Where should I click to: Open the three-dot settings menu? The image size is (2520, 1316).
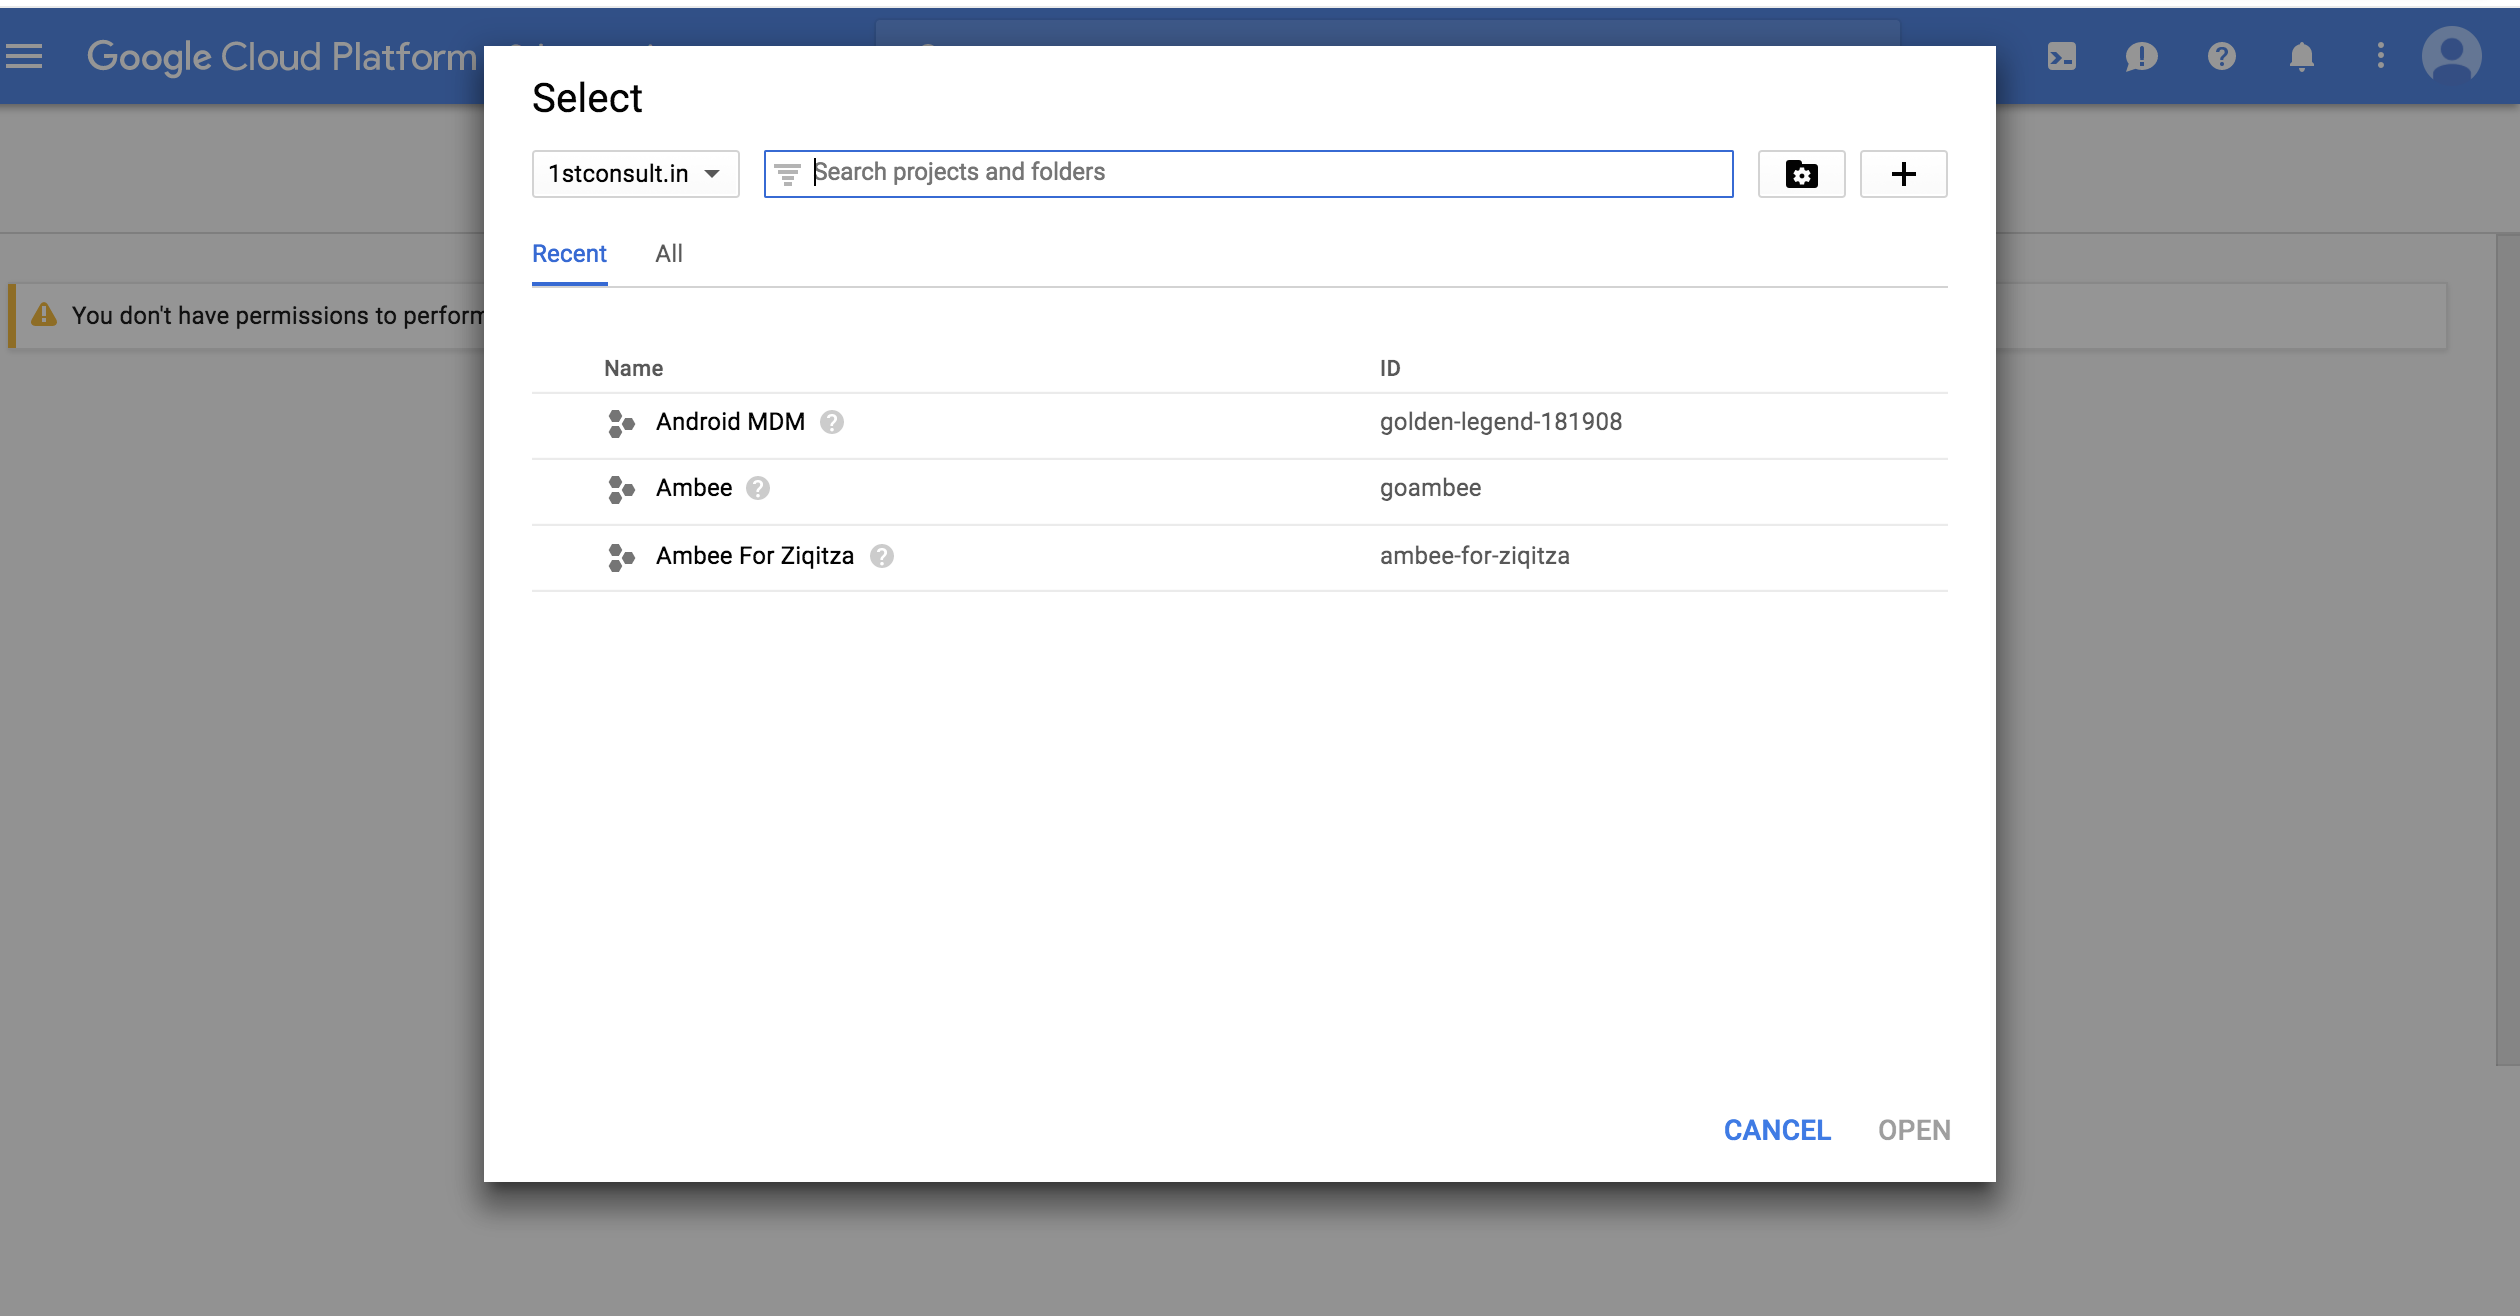click(x=2380, y=56)
